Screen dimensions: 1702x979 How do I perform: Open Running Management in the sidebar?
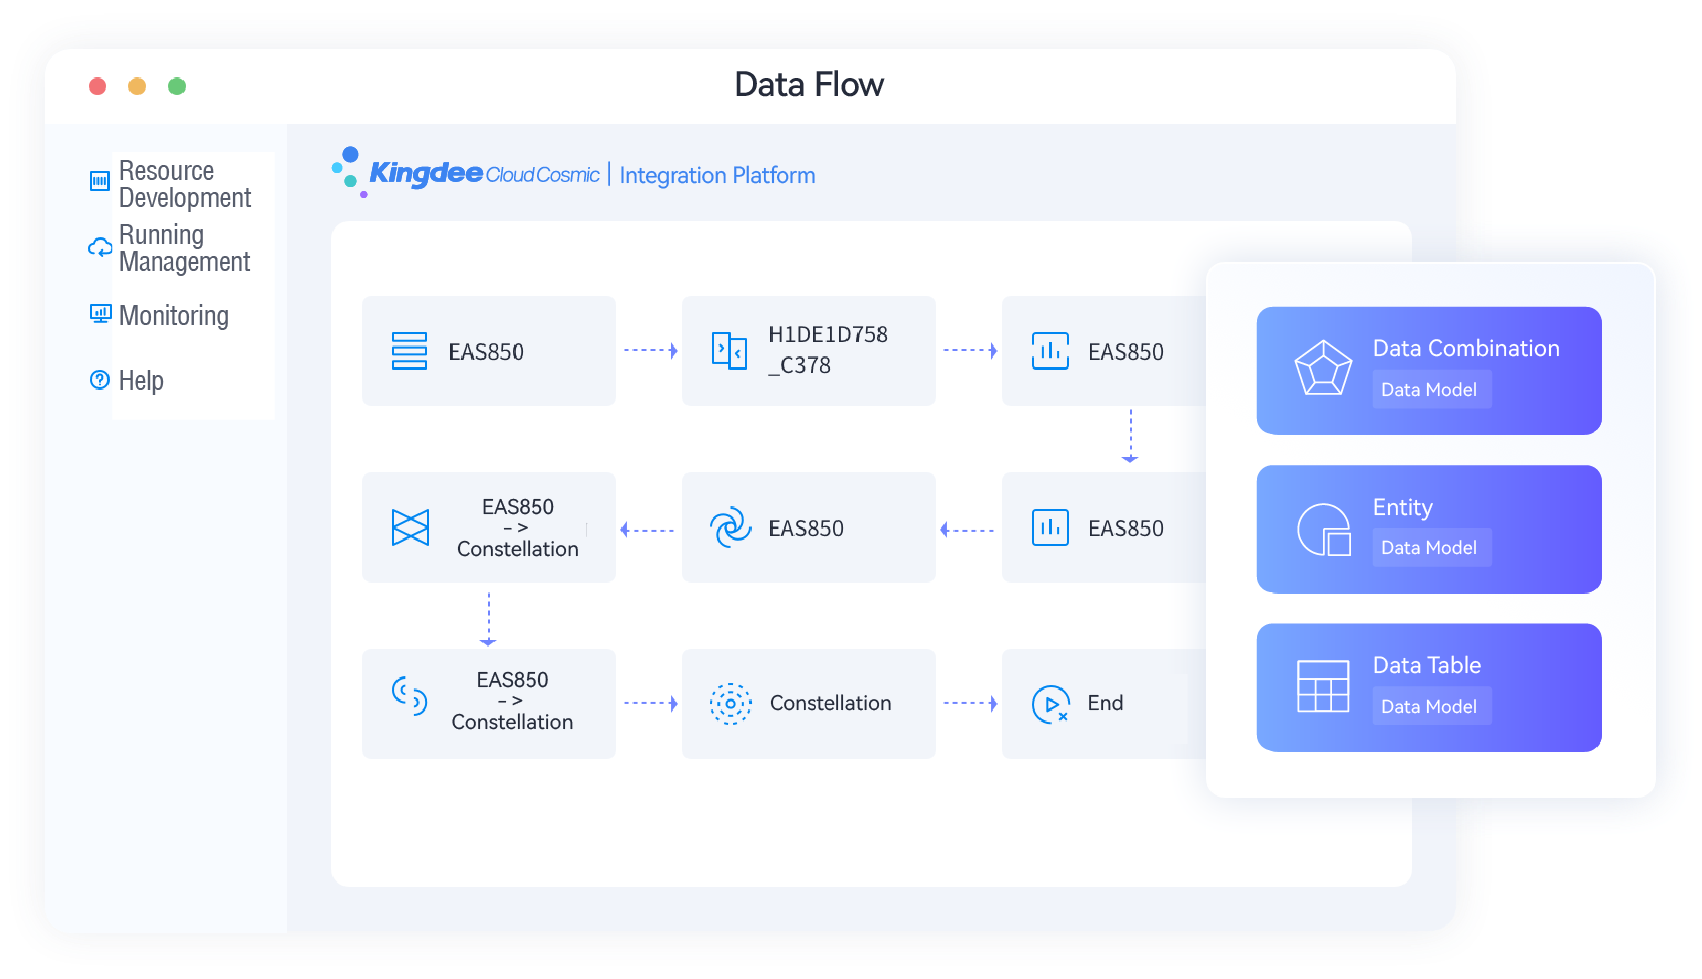click(184, 248)
